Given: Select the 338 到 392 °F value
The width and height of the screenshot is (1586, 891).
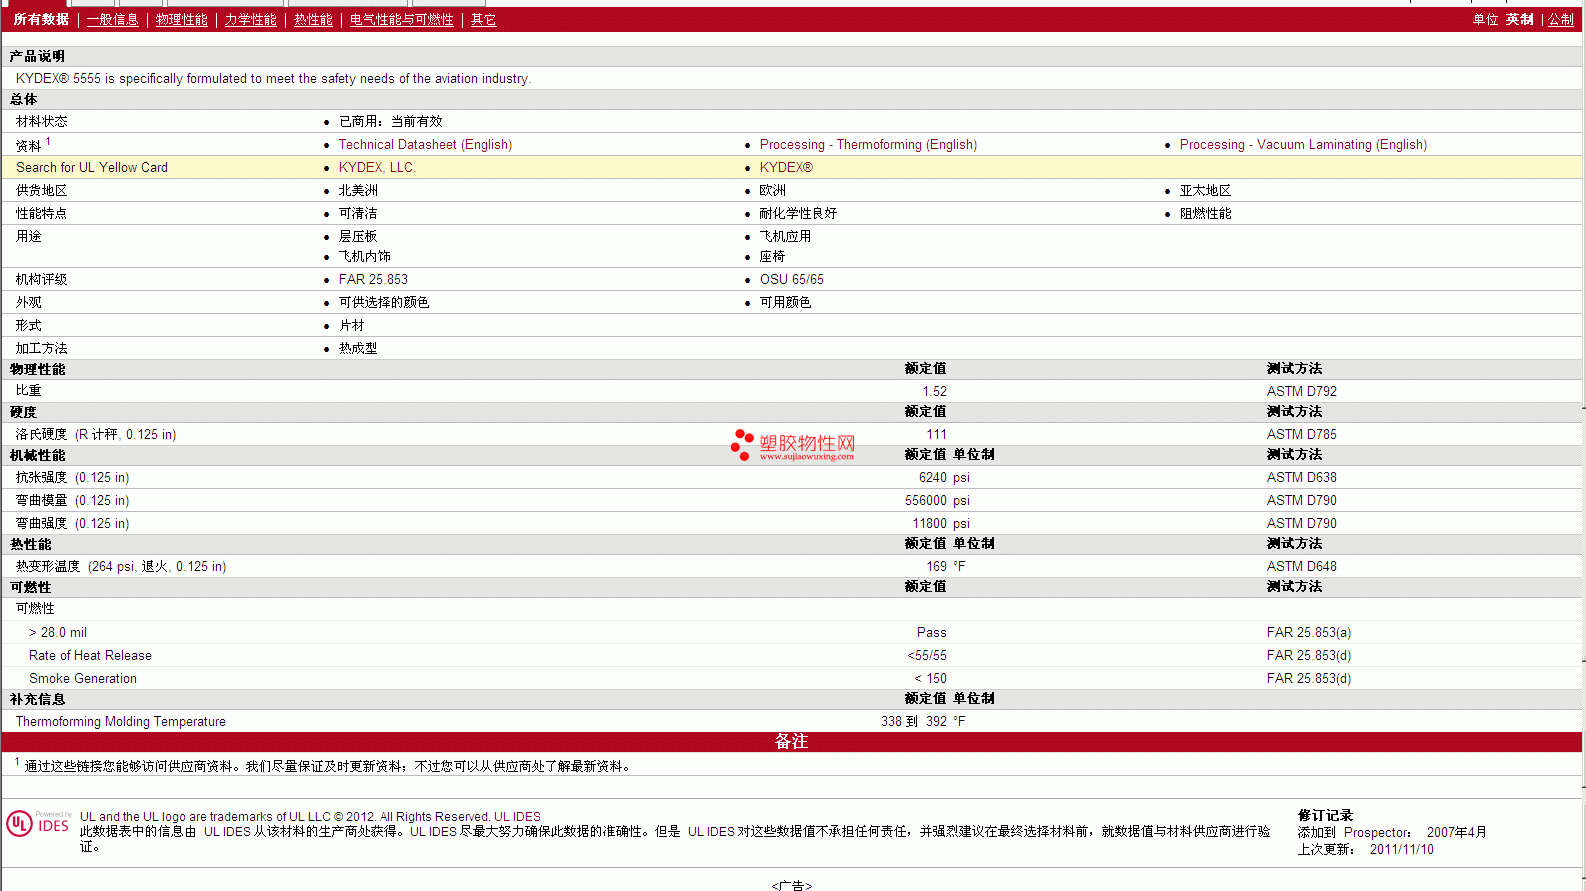Looking at the screenshot, I should click(923, 721).
